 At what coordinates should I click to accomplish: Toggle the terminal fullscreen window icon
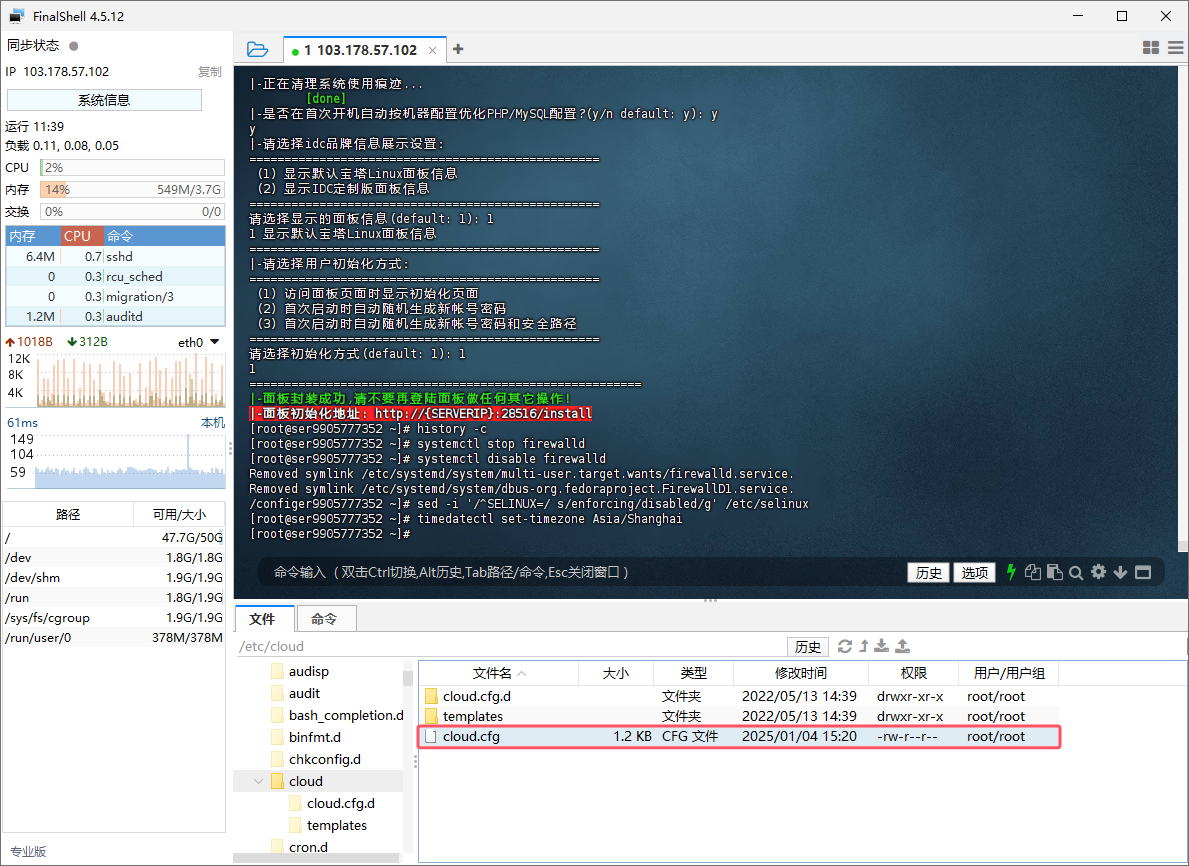(1143, 572)
